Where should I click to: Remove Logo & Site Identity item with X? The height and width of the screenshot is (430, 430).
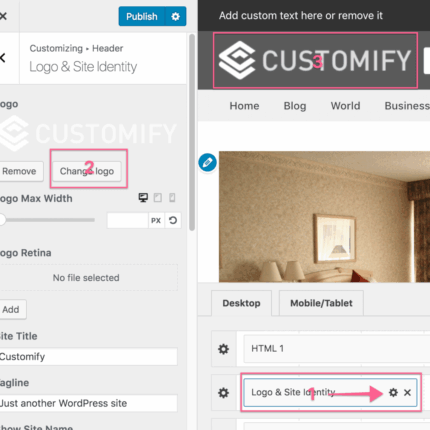(407, 393)
